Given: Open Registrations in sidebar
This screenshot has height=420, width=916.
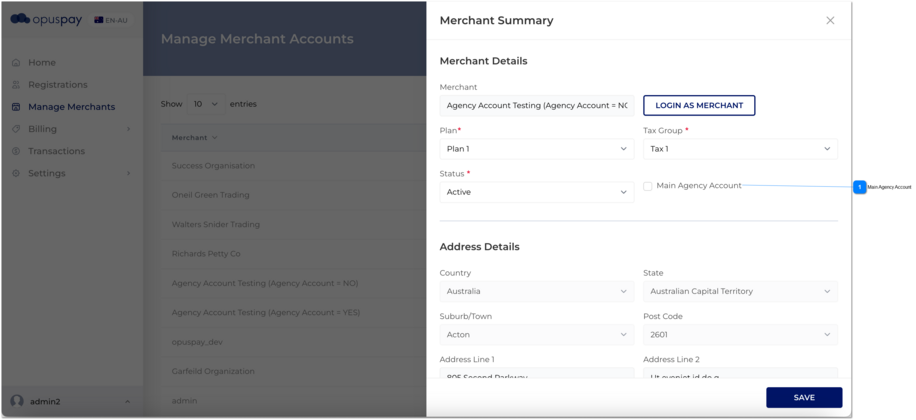Looking at the screenshot, I should coord(58,85).
